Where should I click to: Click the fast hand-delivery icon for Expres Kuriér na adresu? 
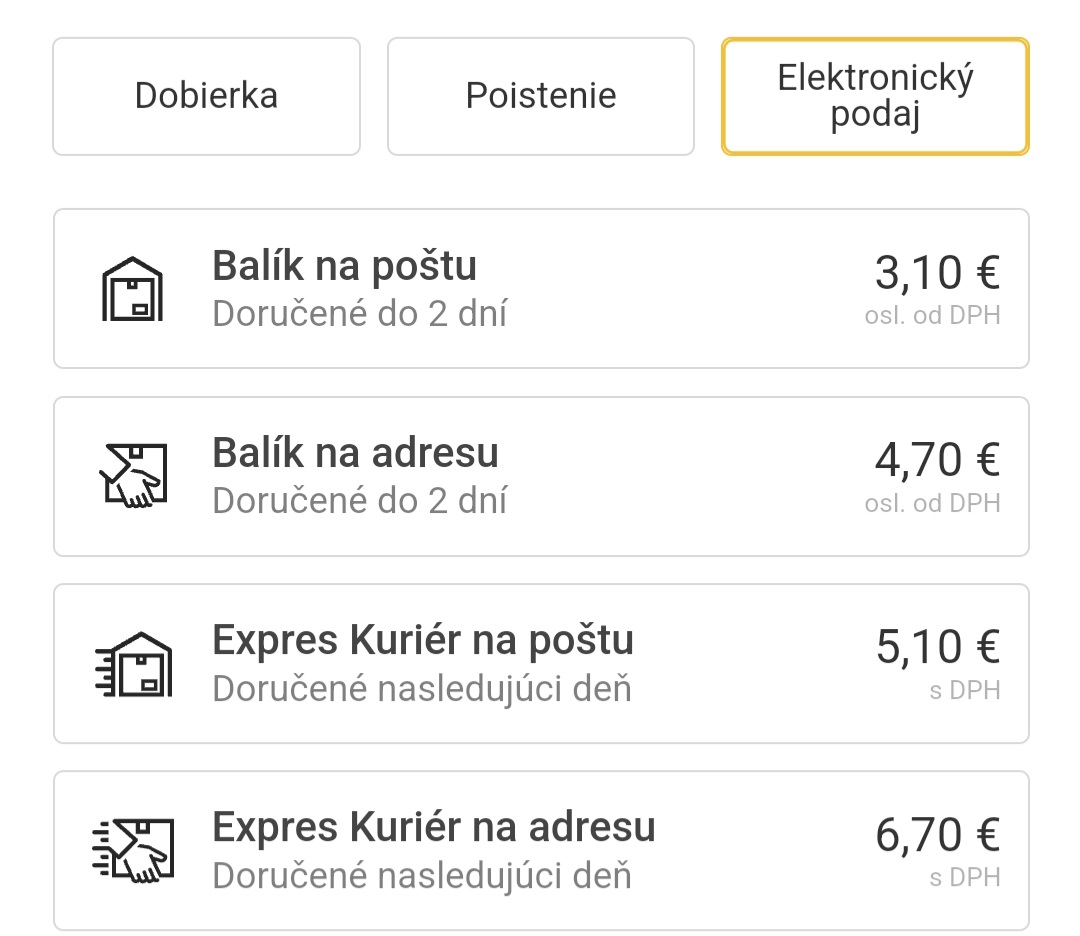pos(132,850)
